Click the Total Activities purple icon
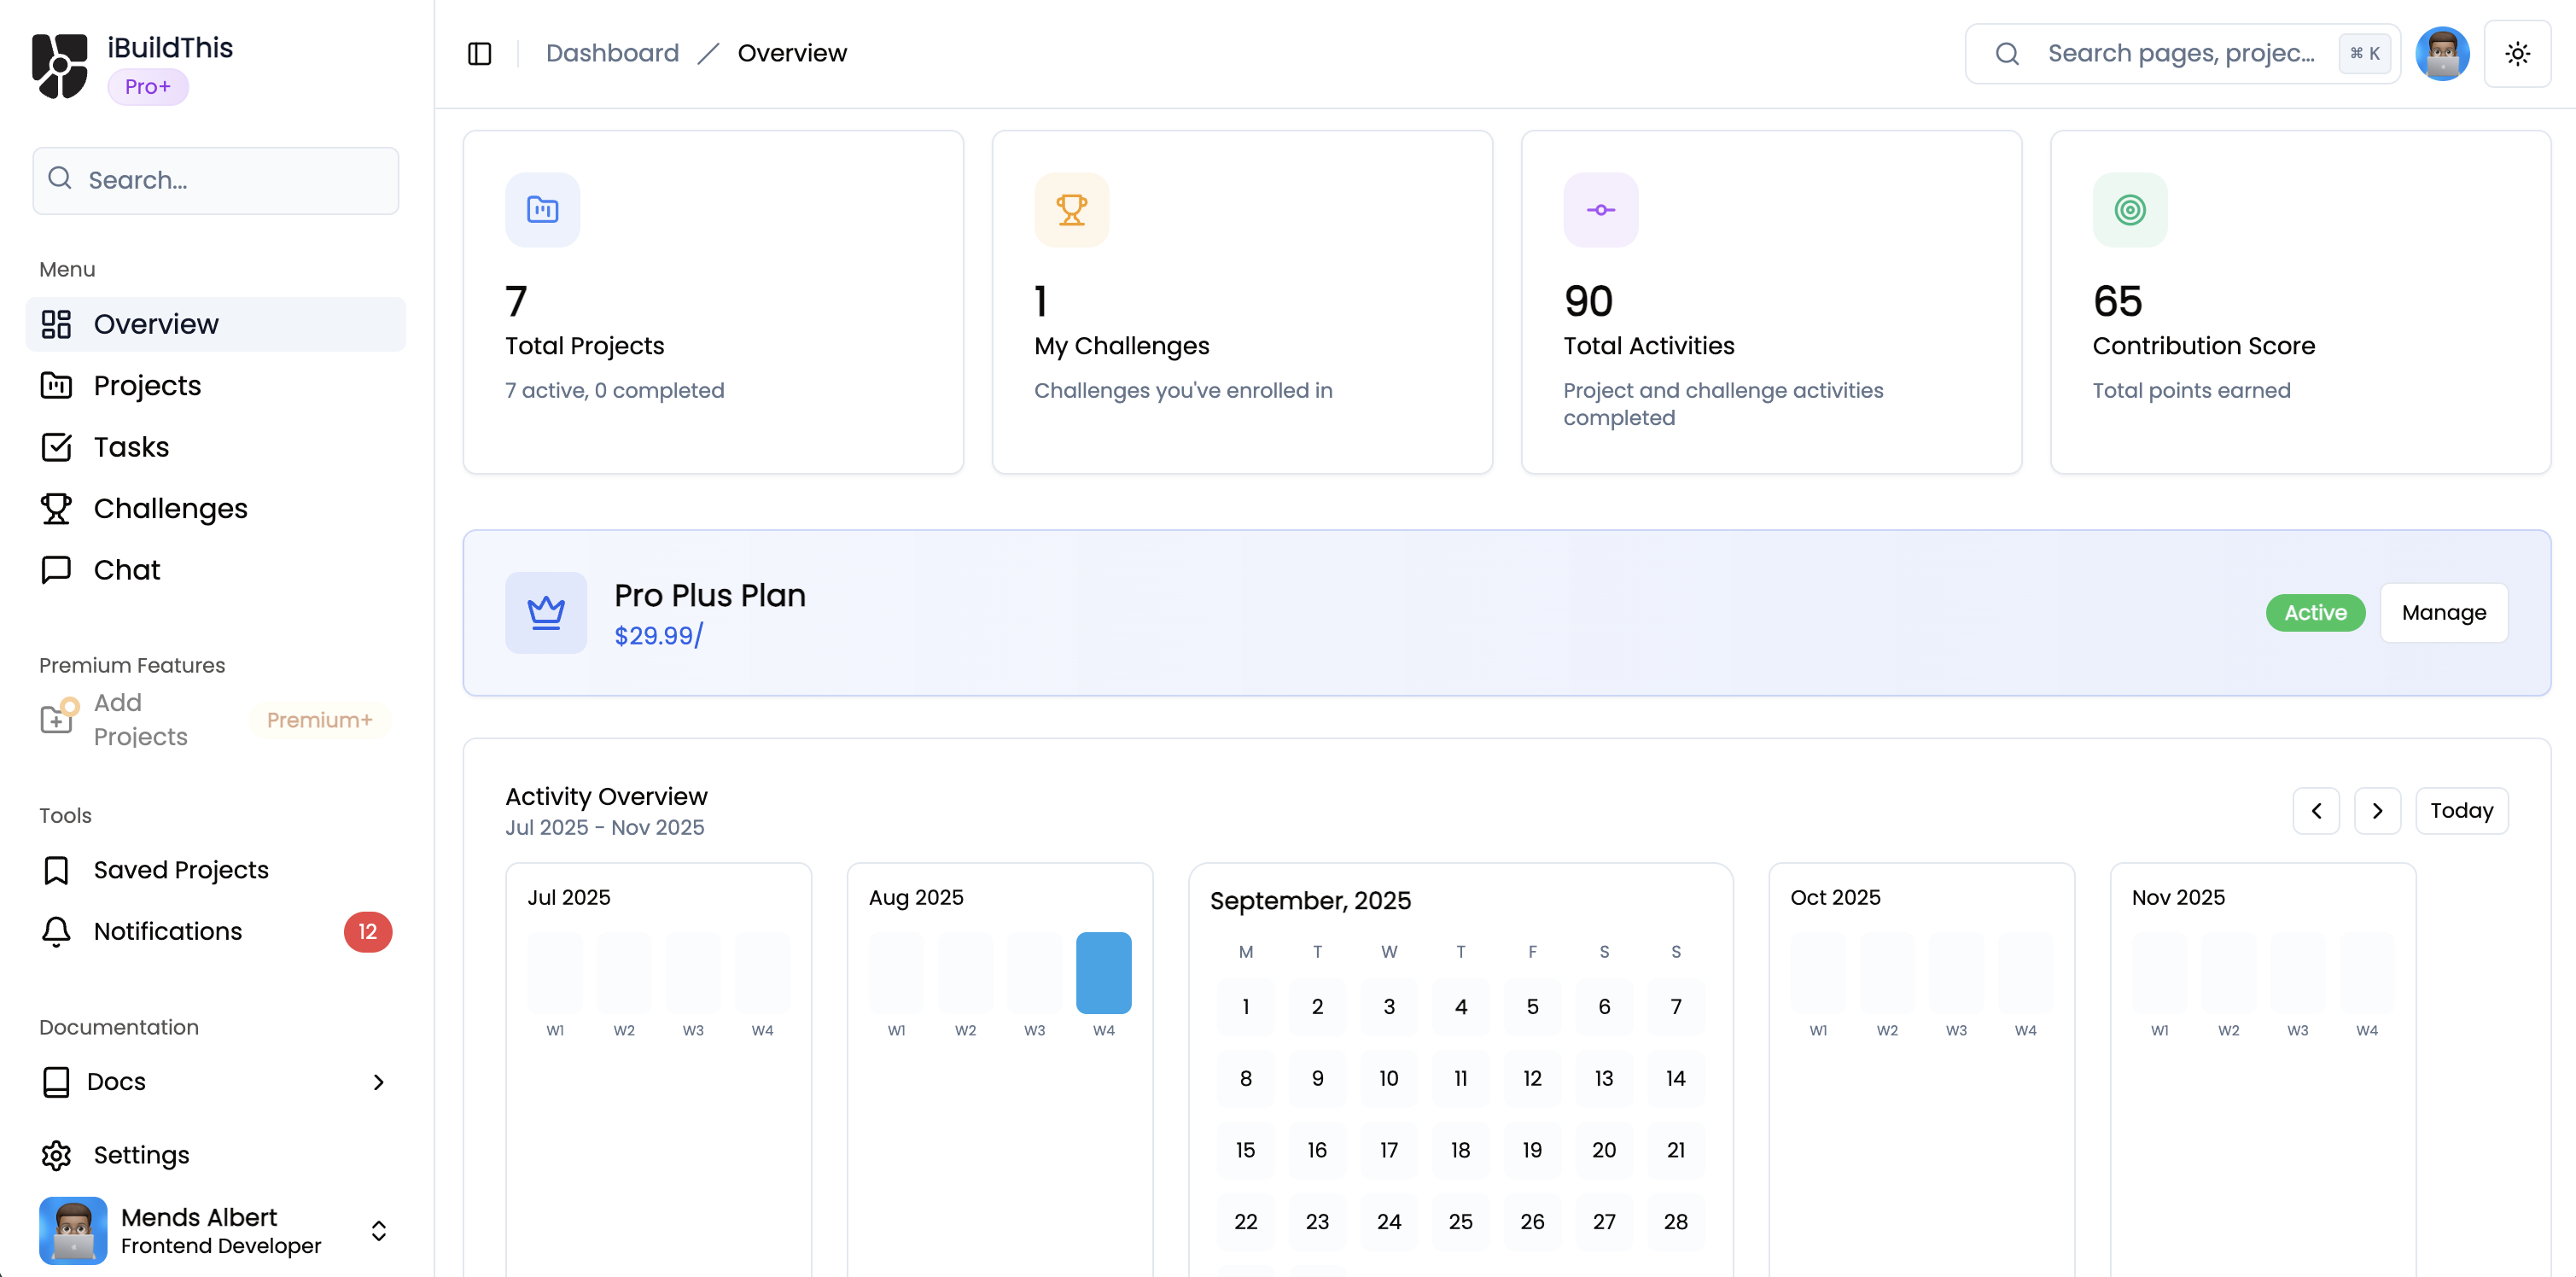 (1600, 209)
